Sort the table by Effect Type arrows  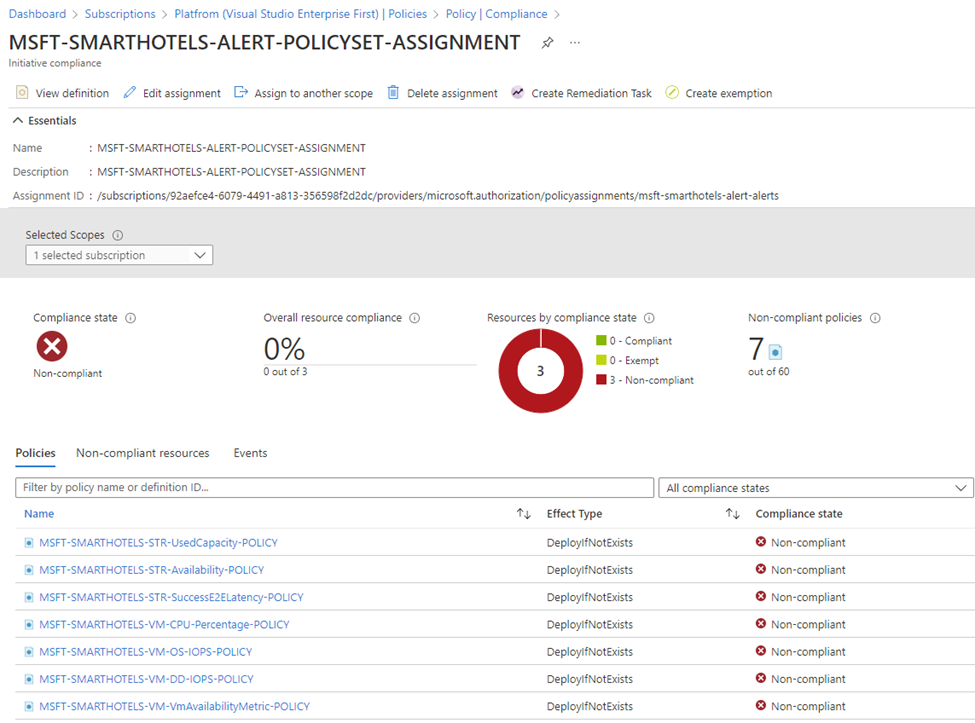(732, 514)
